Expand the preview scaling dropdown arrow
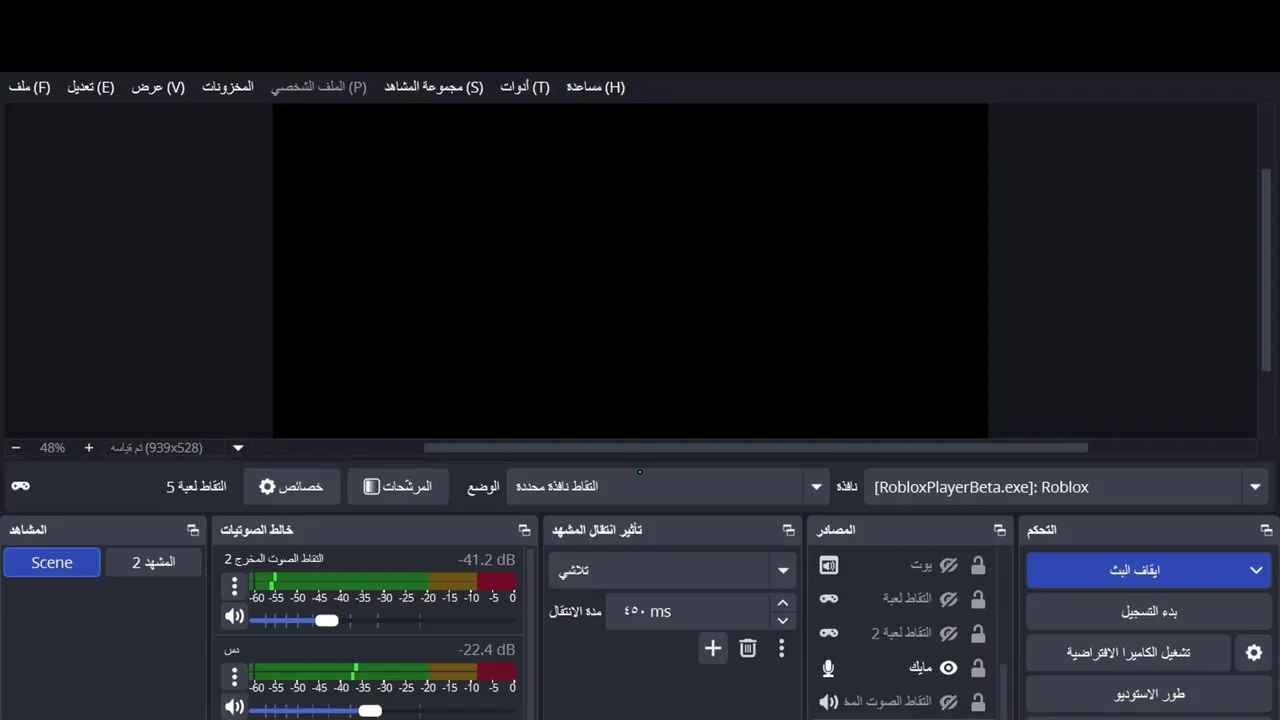1280x720 pixels. tap(238, 448)
